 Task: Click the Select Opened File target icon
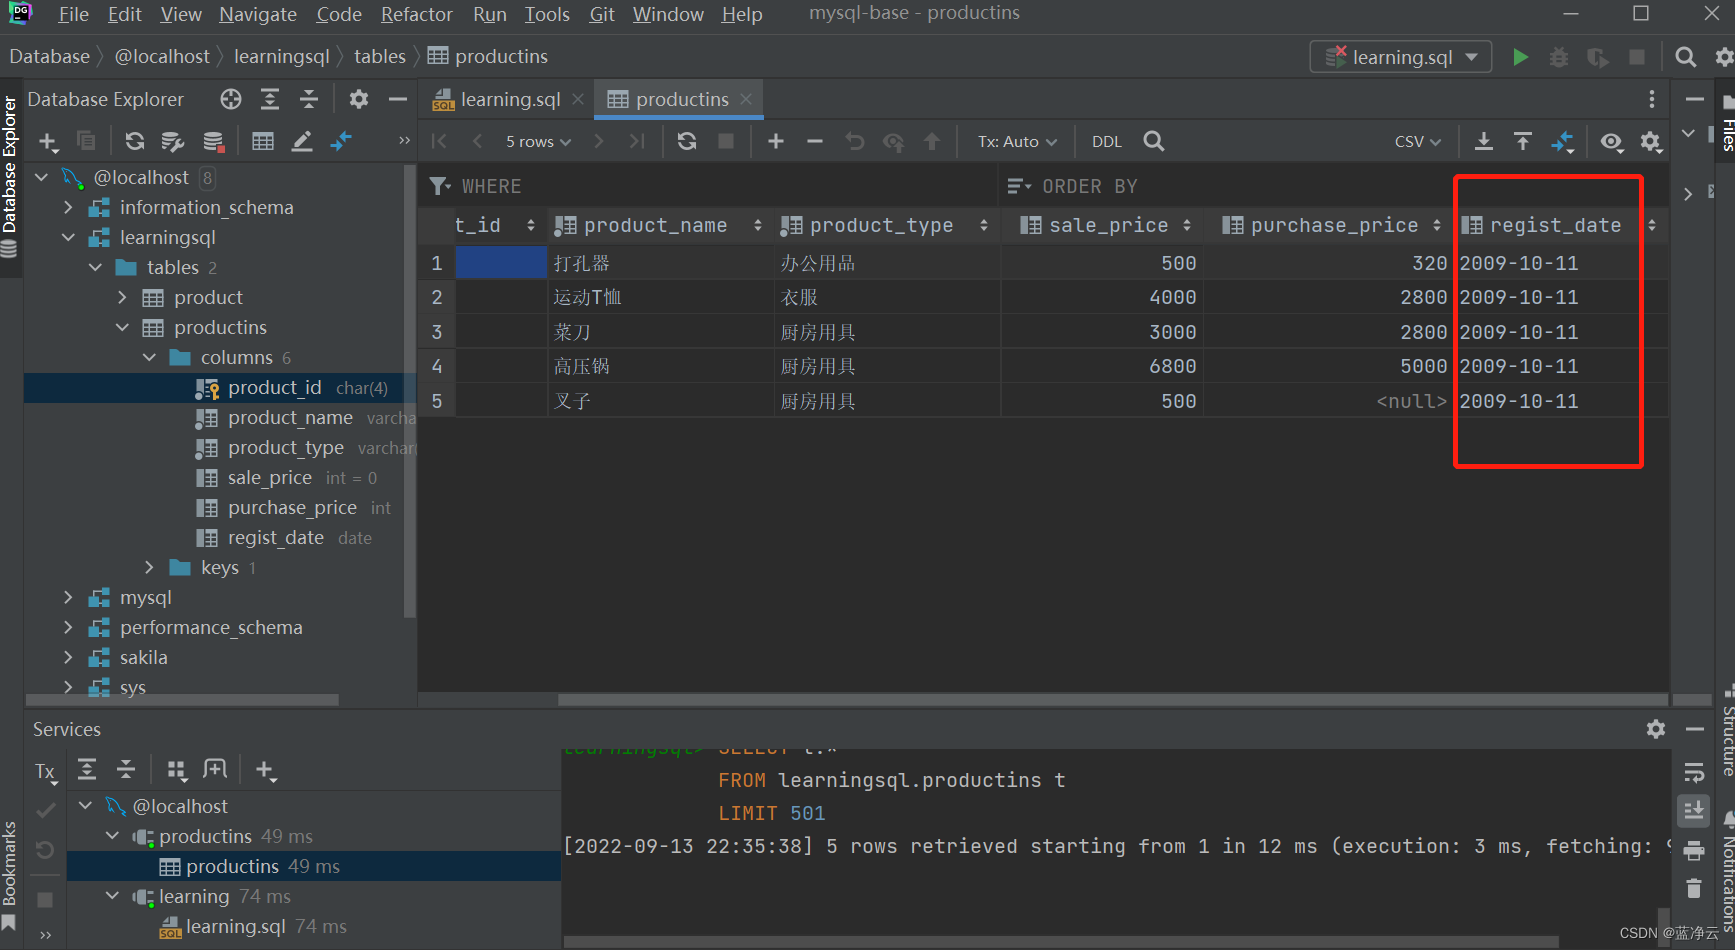pos(231,99)
